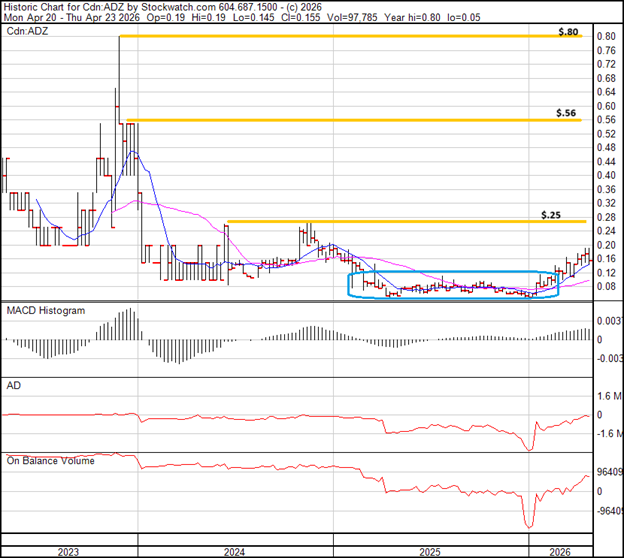Select the 2024 year marker
Image resolution: width=624 pixels, height=558 pixels.
(236, 550)
